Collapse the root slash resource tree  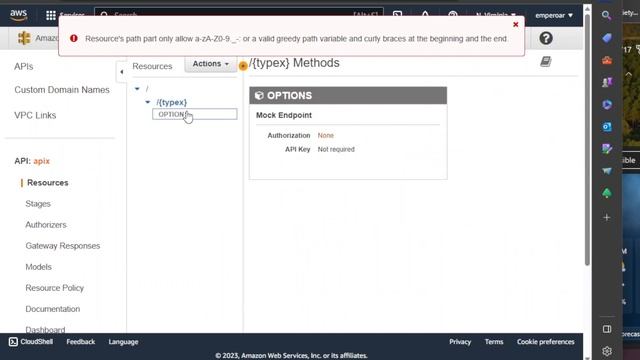(137, 89)
